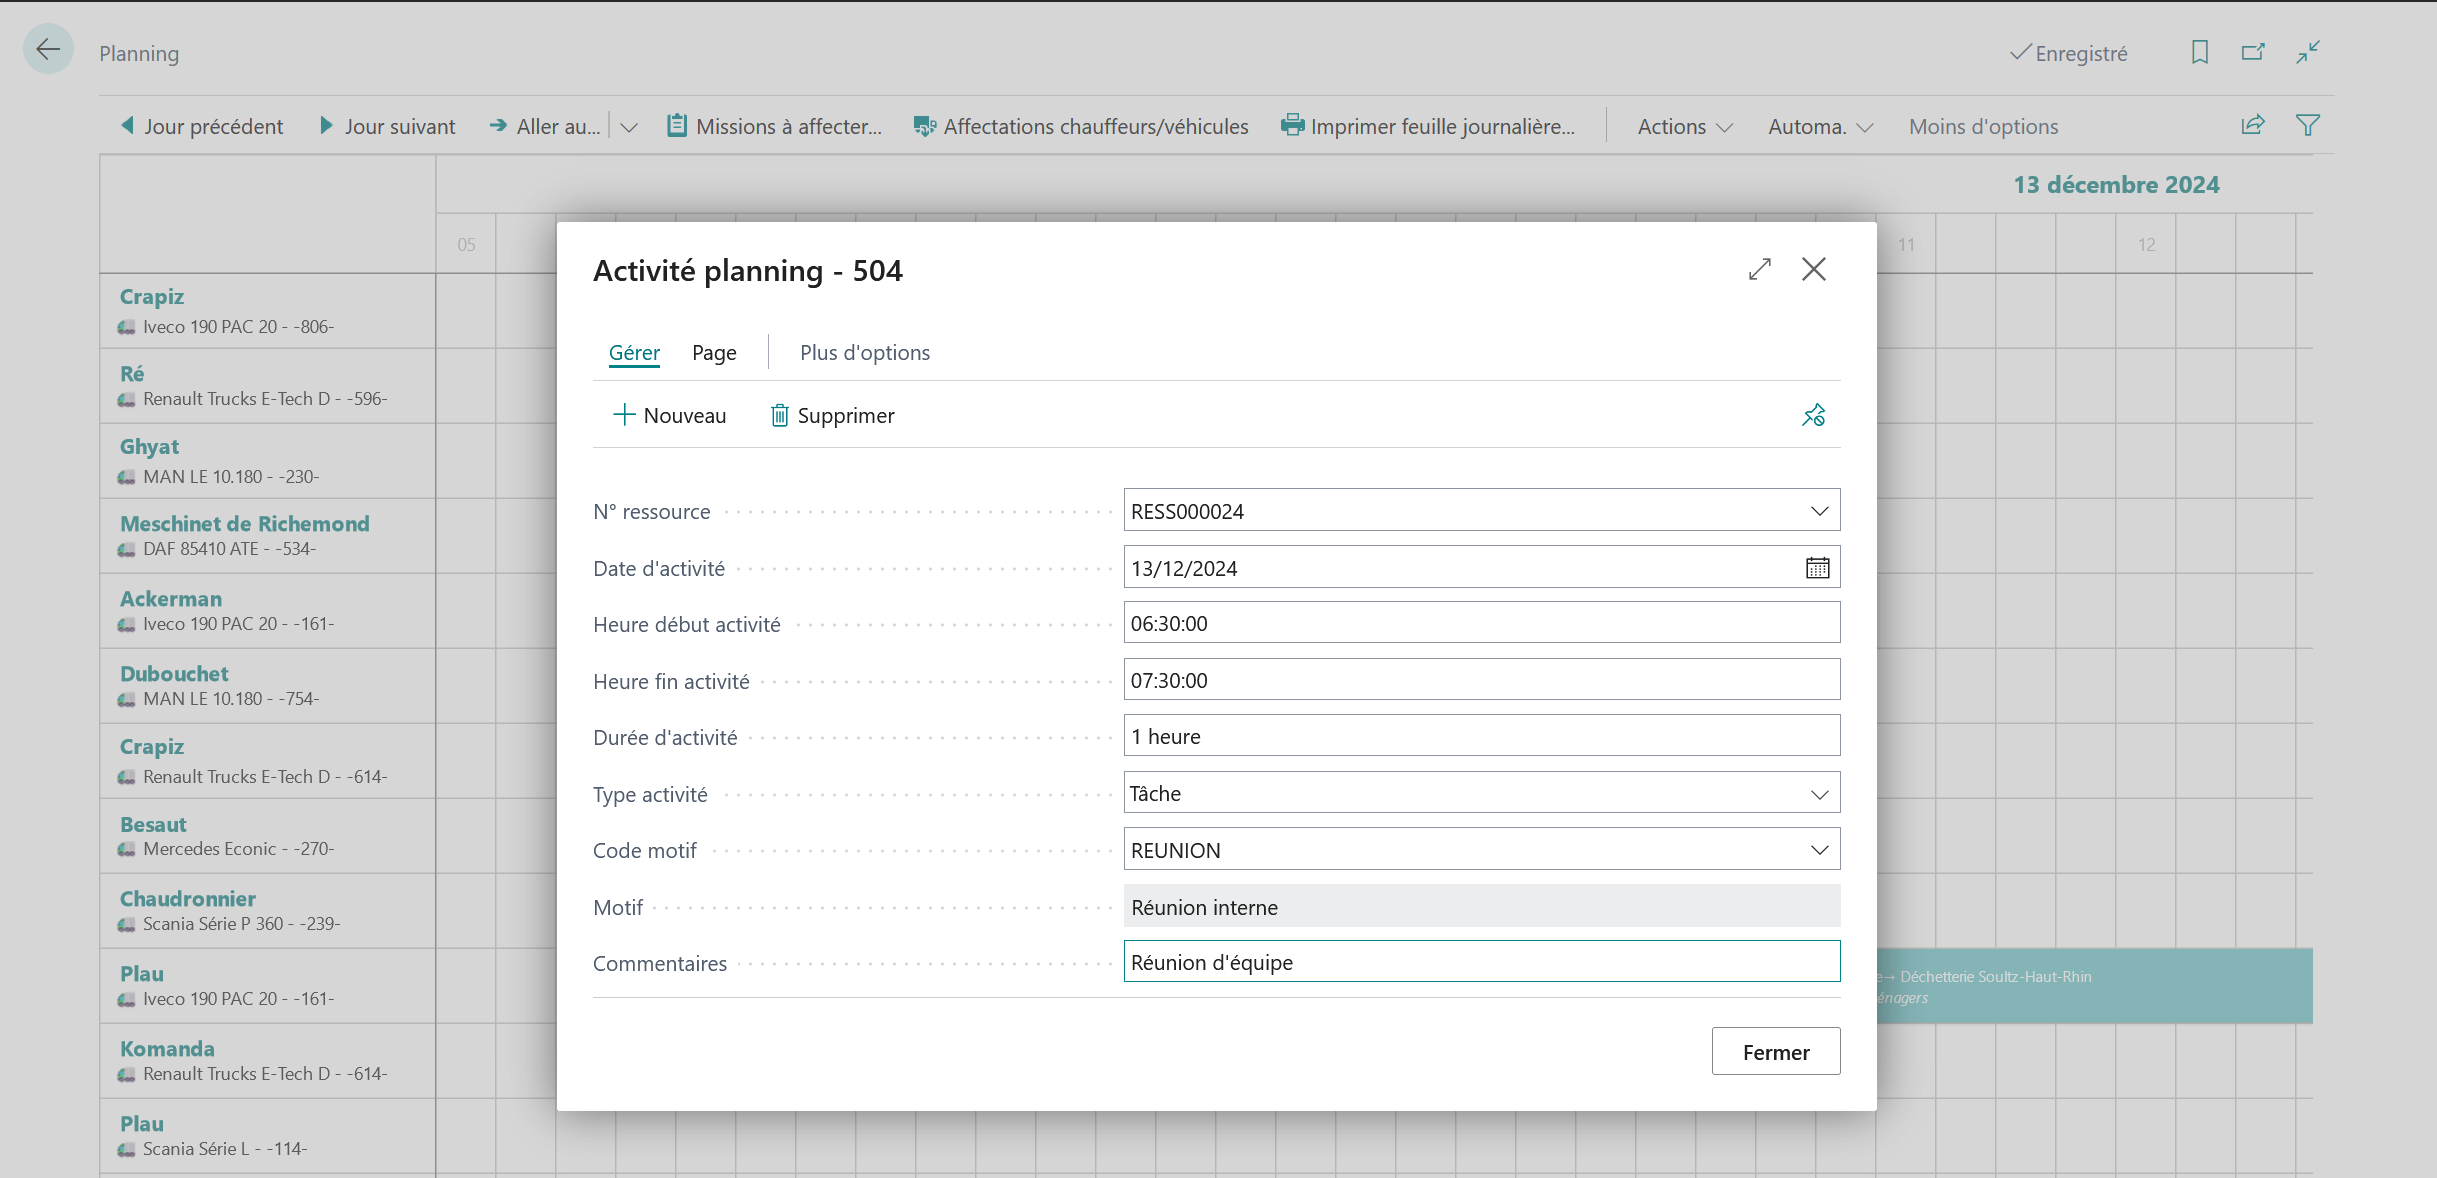Click the Heure début activité field
The width and height of the screenshot is (2437, 1178).
pyautogui.click(x=1481, y=623)
